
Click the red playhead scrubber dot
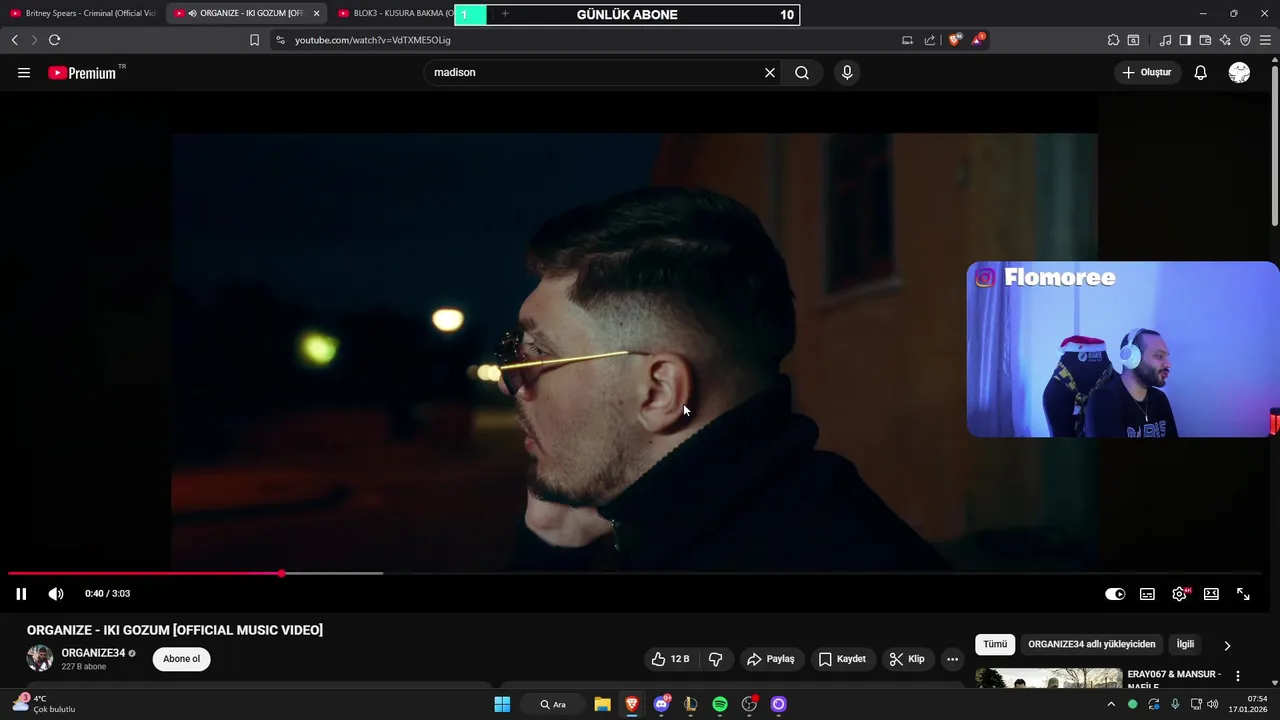[281, 574]
